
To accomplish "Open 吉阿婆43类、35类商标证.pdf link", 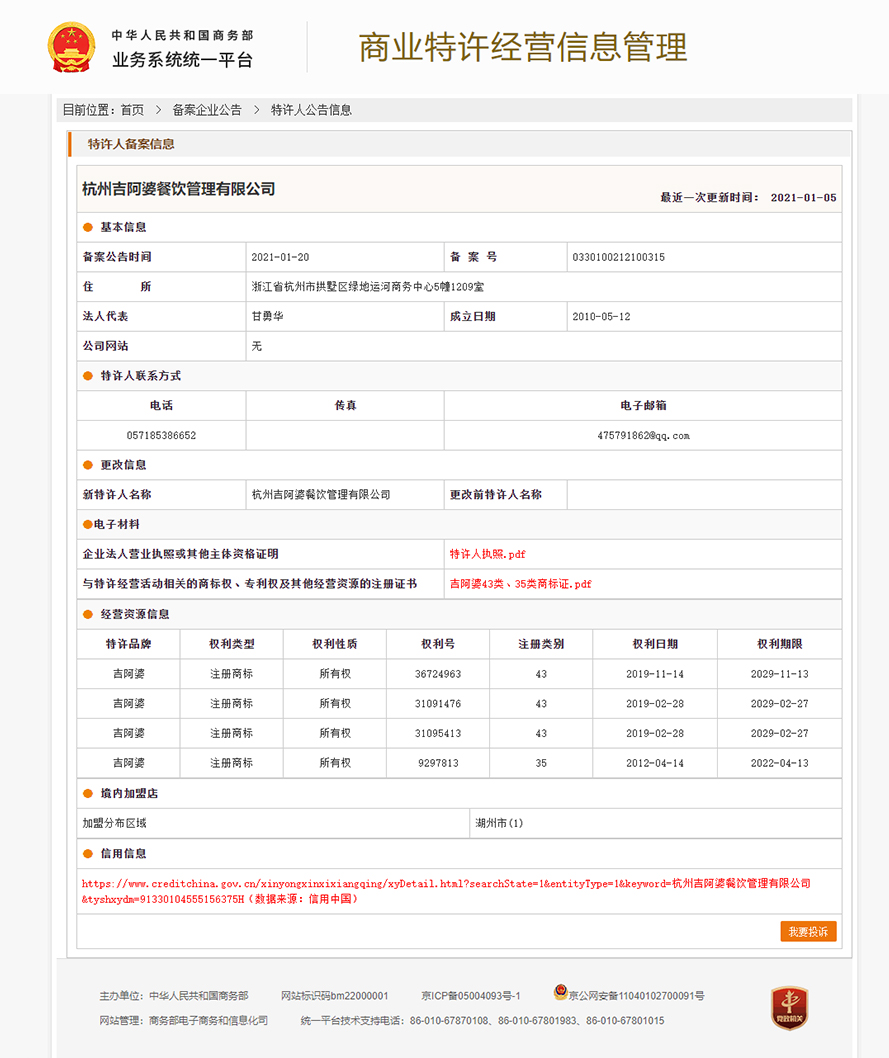I will click(520, 584).
